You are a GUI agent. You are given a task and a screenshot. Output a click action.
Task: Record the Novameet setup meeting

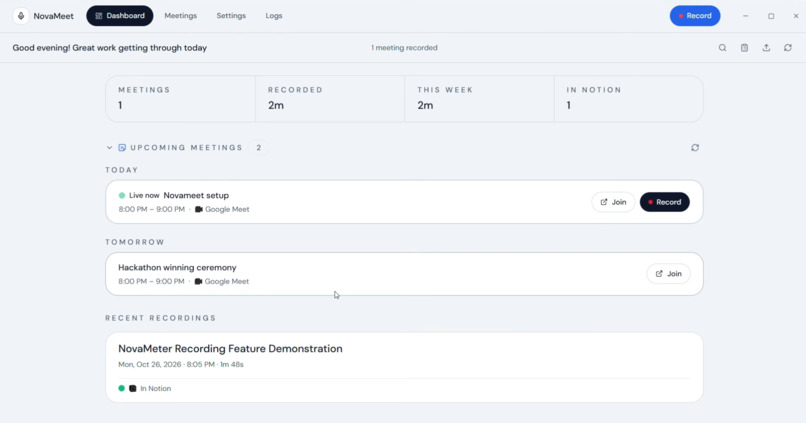(665, 202)
